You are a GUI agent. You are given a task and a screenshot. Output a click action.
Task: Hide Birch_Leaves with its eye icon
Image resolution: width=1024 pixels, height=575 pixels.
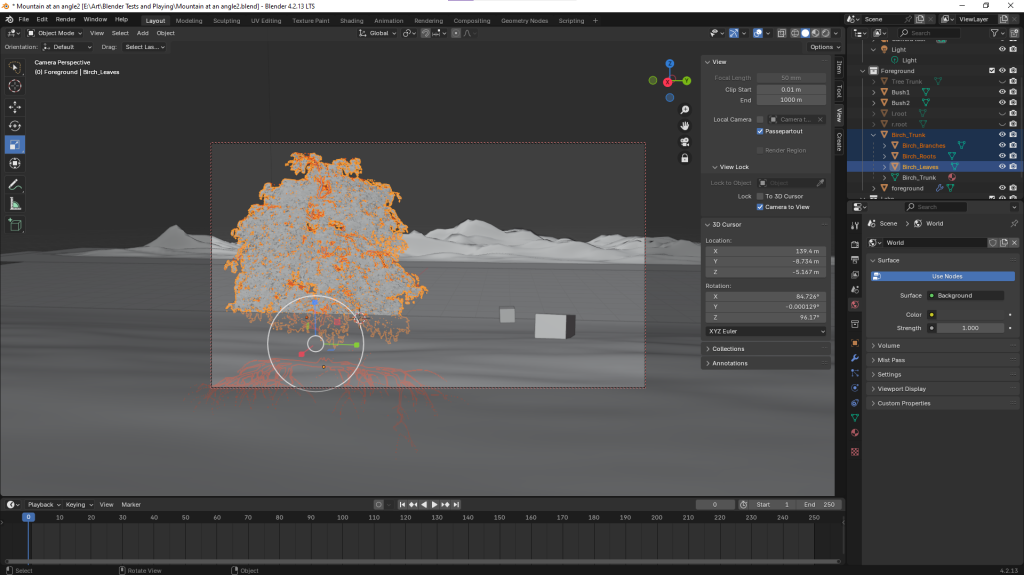[x=1002, y=167]
